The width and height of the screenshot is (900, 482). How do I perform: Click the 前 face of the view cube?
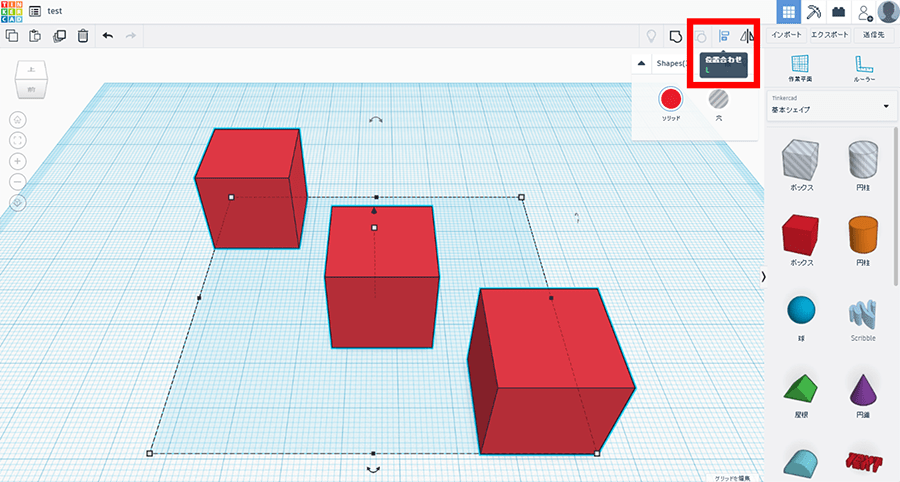click(x=32, y=89)
